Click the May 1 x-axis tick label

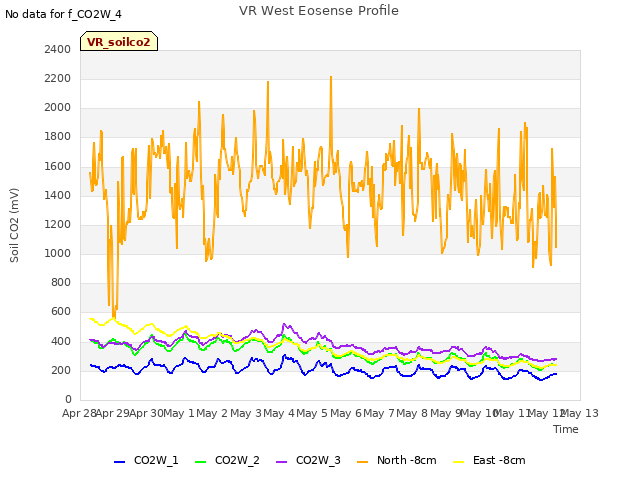click(179, 413)
